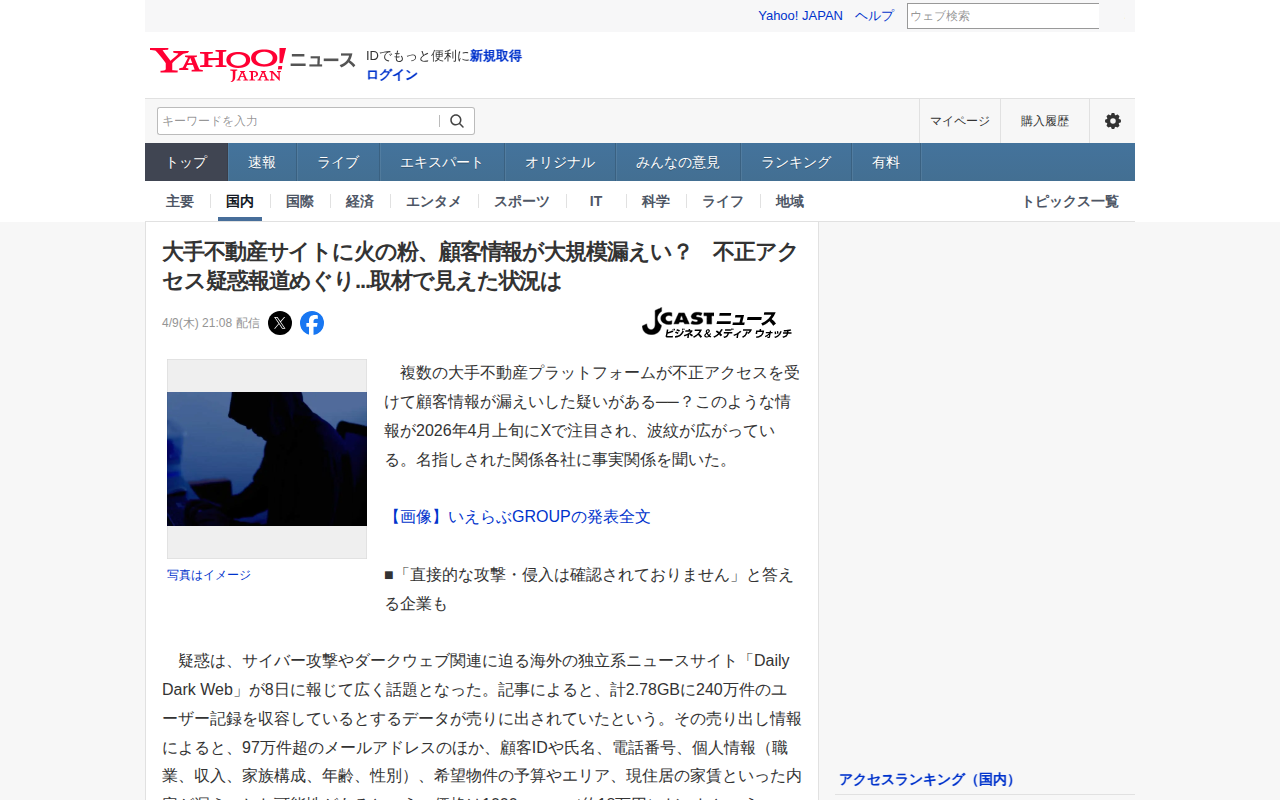Click the 4/9(木) 21:08 配信 timestamp
The image size is (1280, 800).
pyautogui.click(x=211, y=323)
